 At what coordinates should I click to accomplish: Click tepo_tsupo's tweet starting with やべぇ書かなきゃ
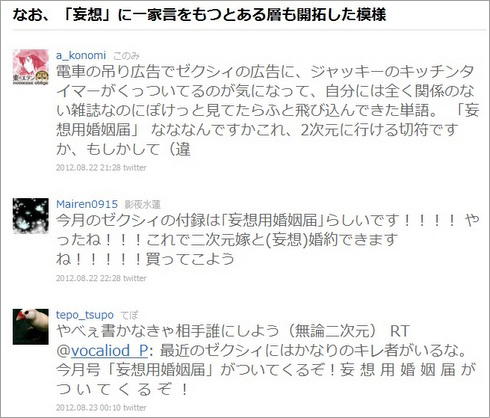click(x=268, y=360)
